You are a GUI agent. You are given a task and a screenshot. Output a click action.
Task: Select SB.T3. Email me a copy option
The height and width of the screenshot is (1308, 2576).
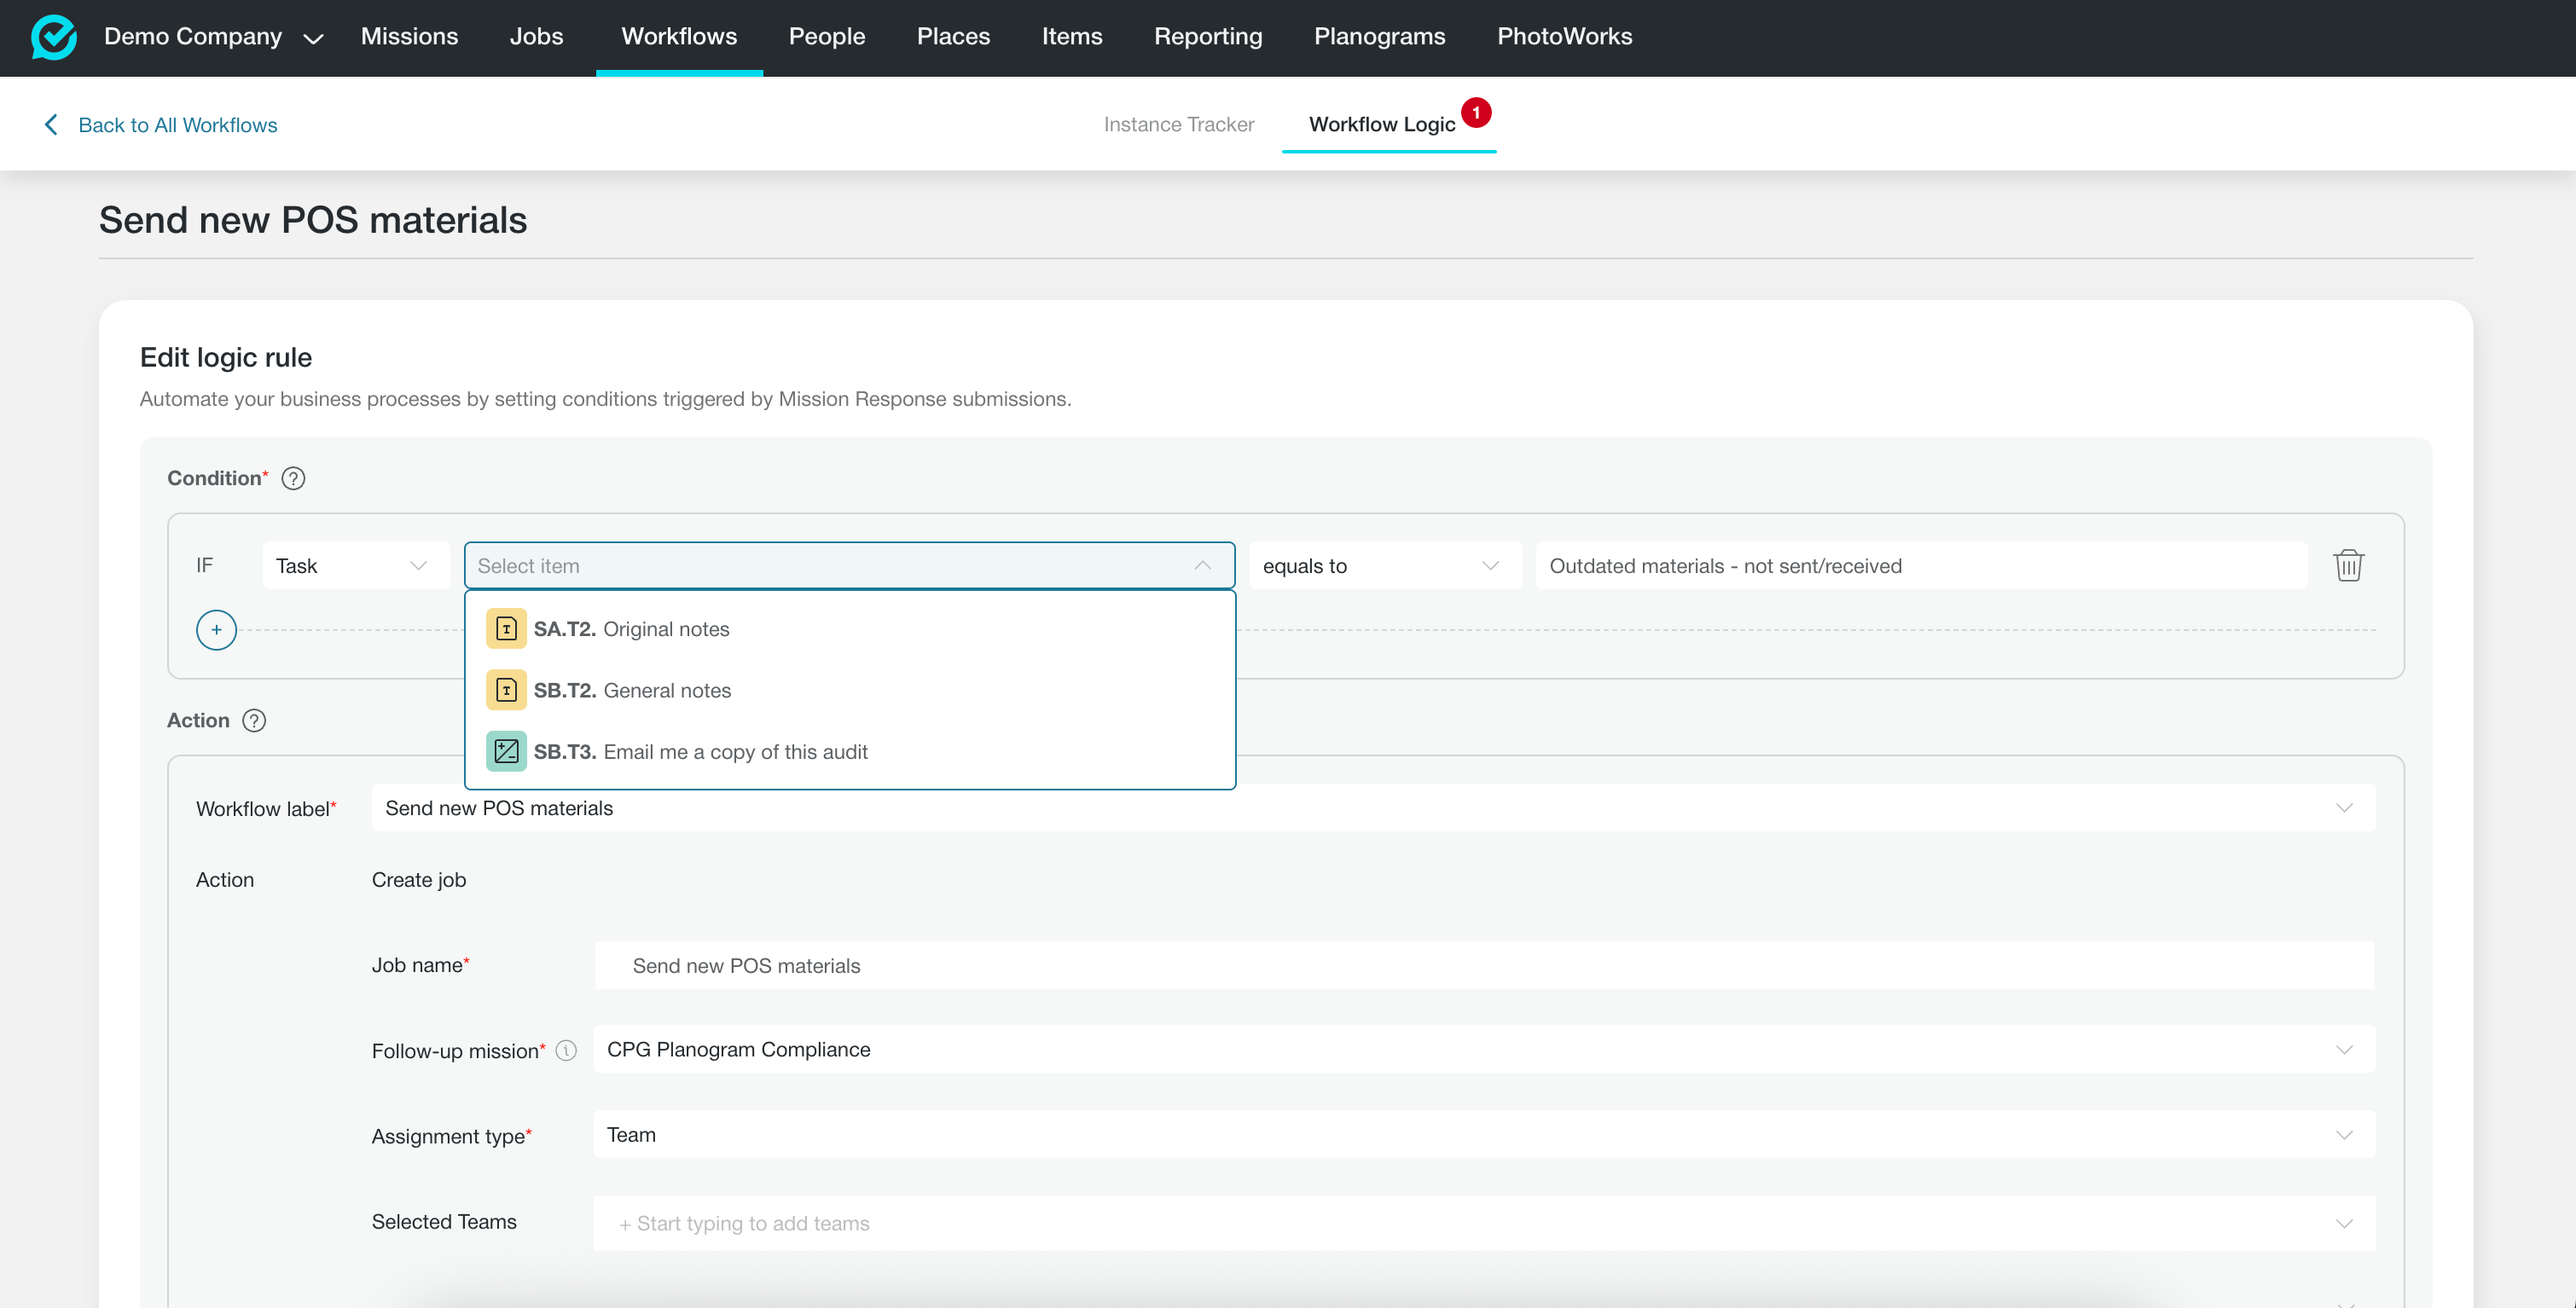(x=850, y=751)
